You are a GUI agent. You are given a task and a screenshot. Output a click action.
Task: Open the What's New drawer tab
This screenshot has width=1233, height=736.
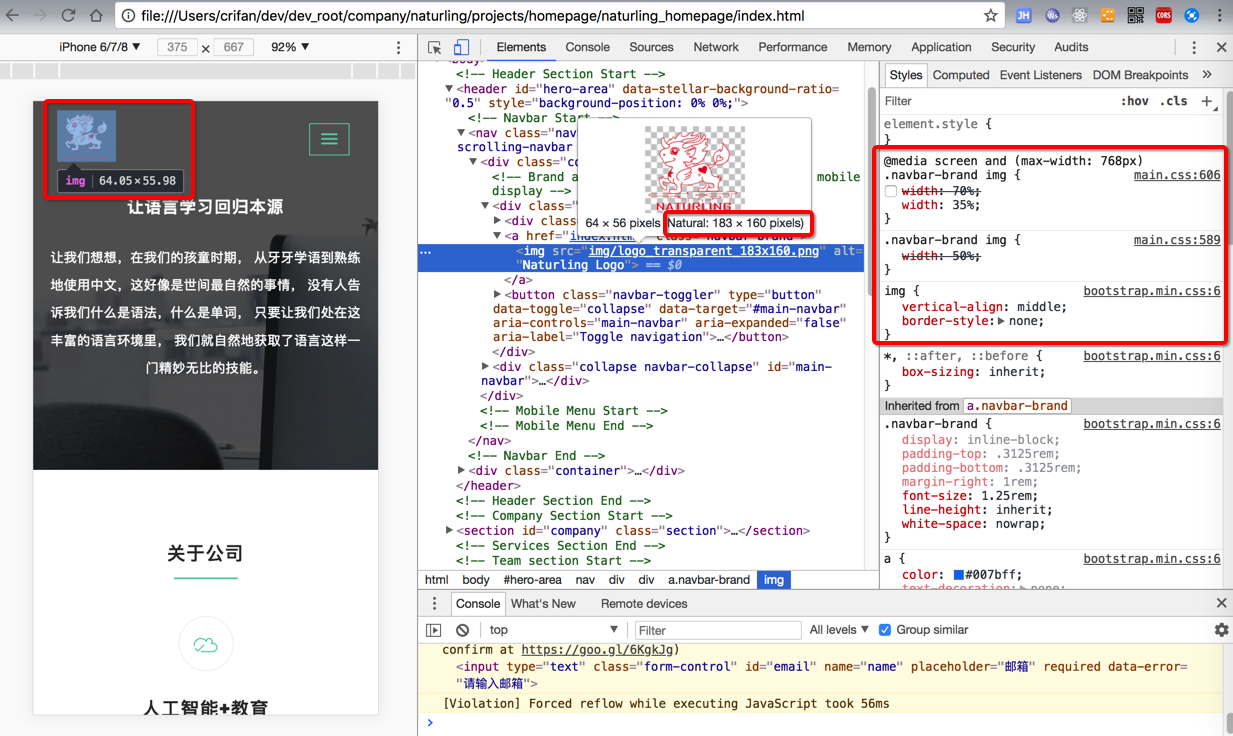[x=543, y=604]
